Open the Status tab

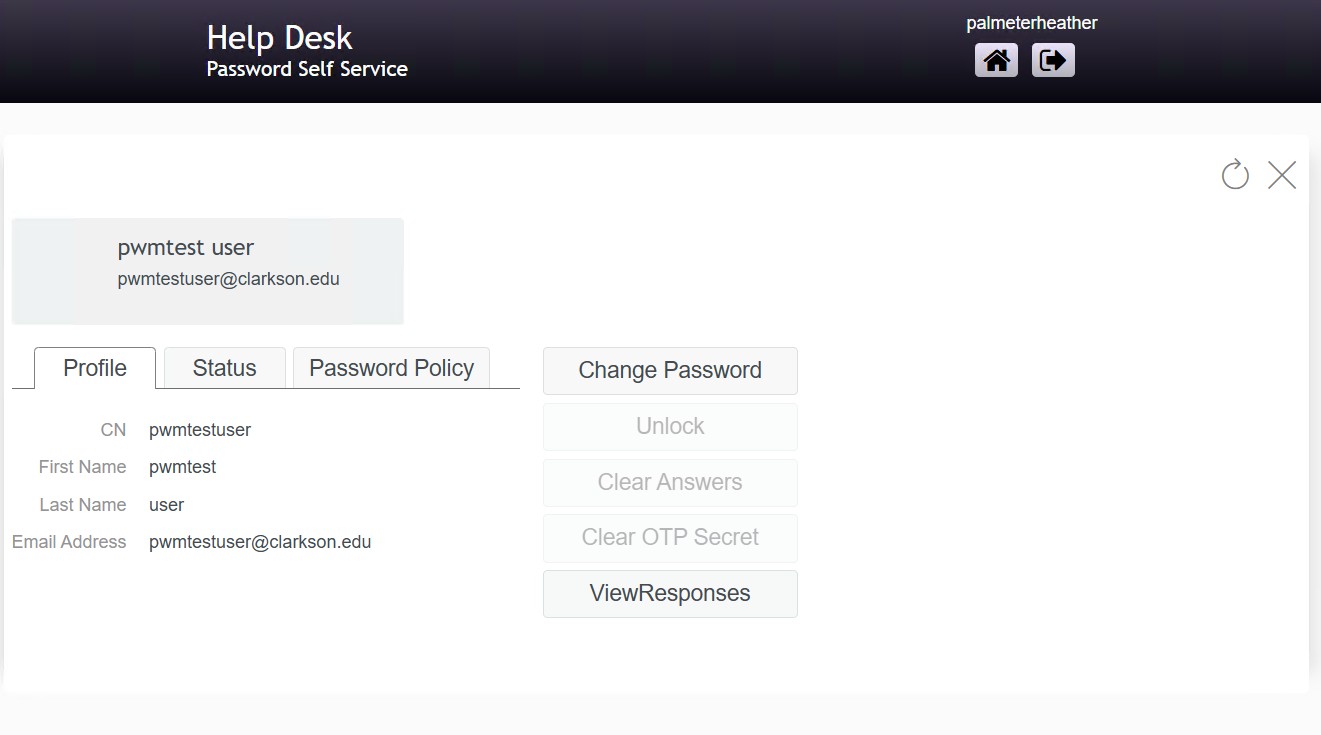click(225, 368)
